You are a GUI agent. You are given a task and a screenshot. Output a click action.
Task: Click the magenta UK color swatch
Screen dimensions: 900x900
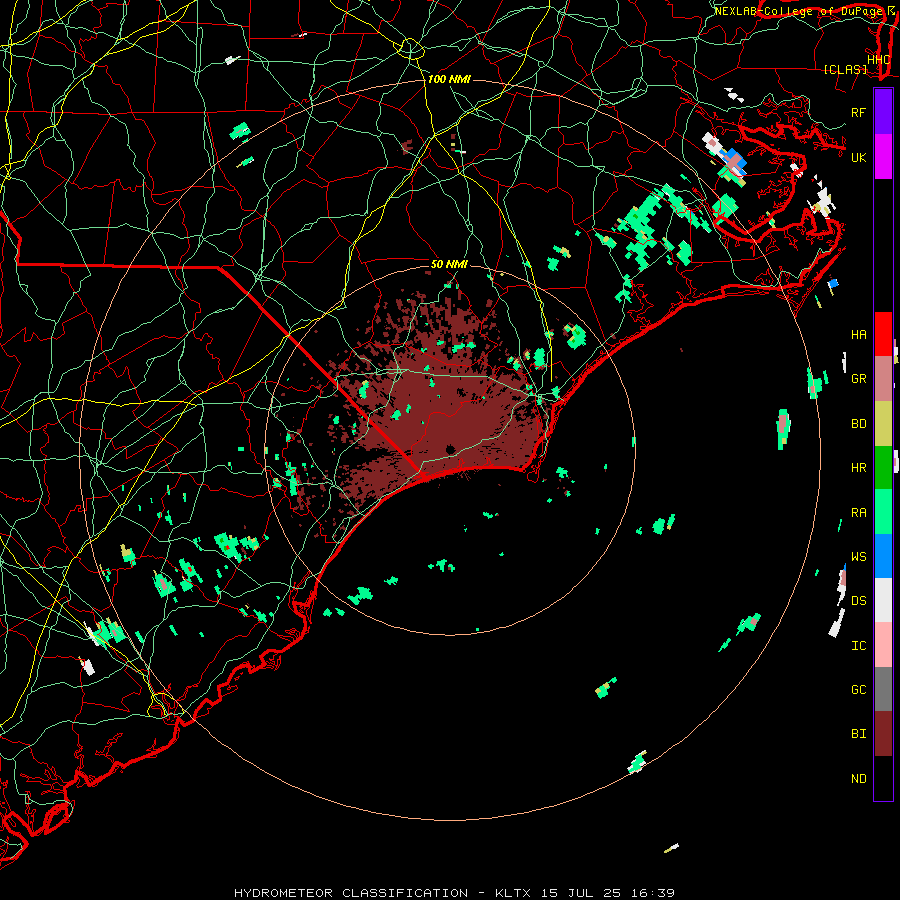pos(883,157)
